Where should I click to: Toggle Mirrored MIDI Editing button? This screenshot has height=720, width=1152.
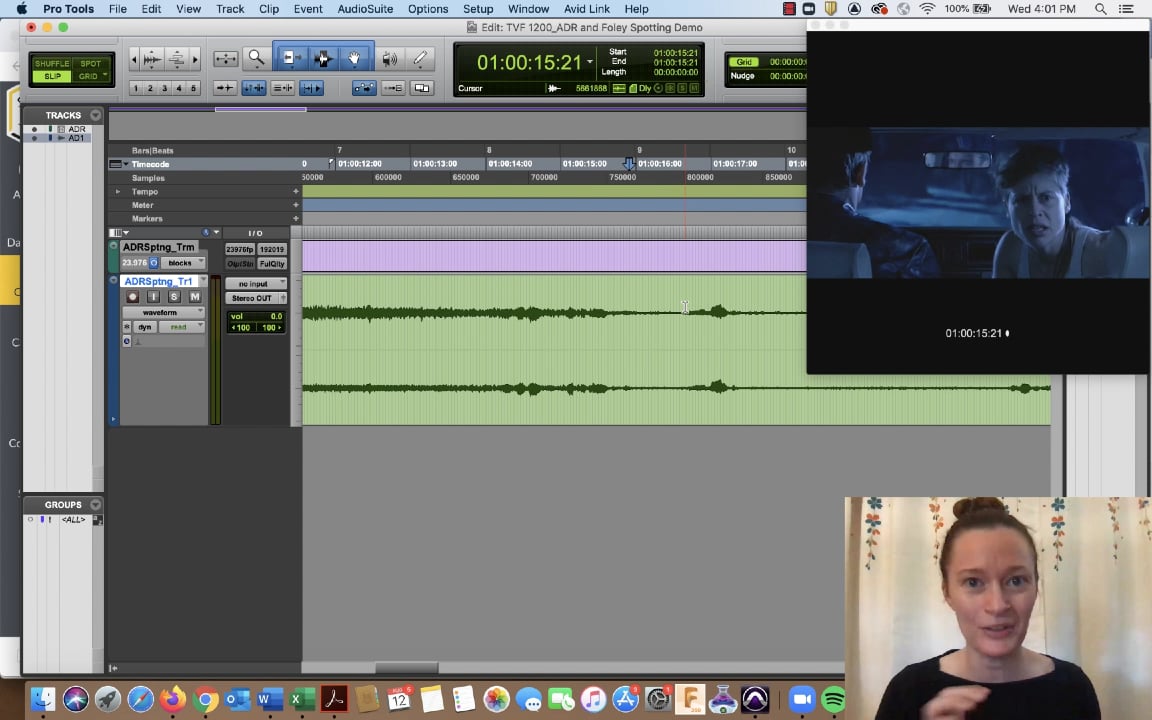[393, 88]
